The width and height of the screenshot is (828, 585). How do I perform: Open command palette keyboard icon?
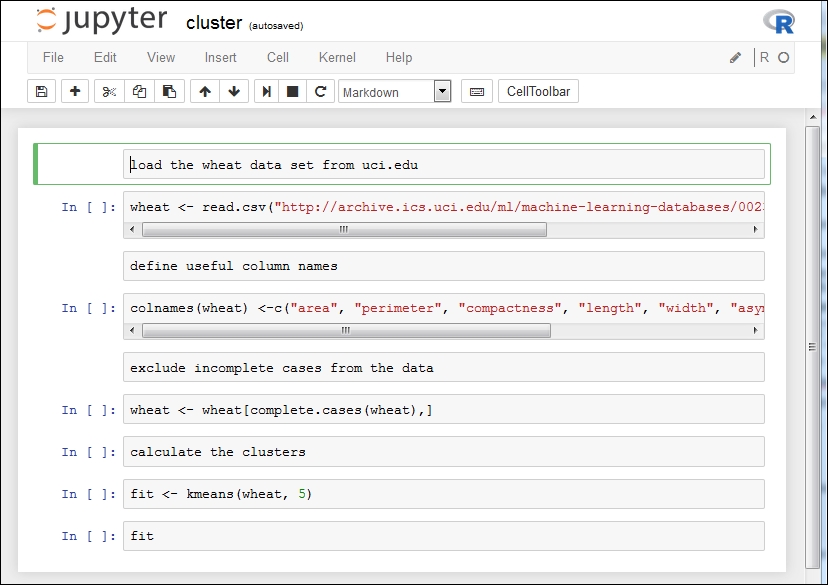coord(477,91)
